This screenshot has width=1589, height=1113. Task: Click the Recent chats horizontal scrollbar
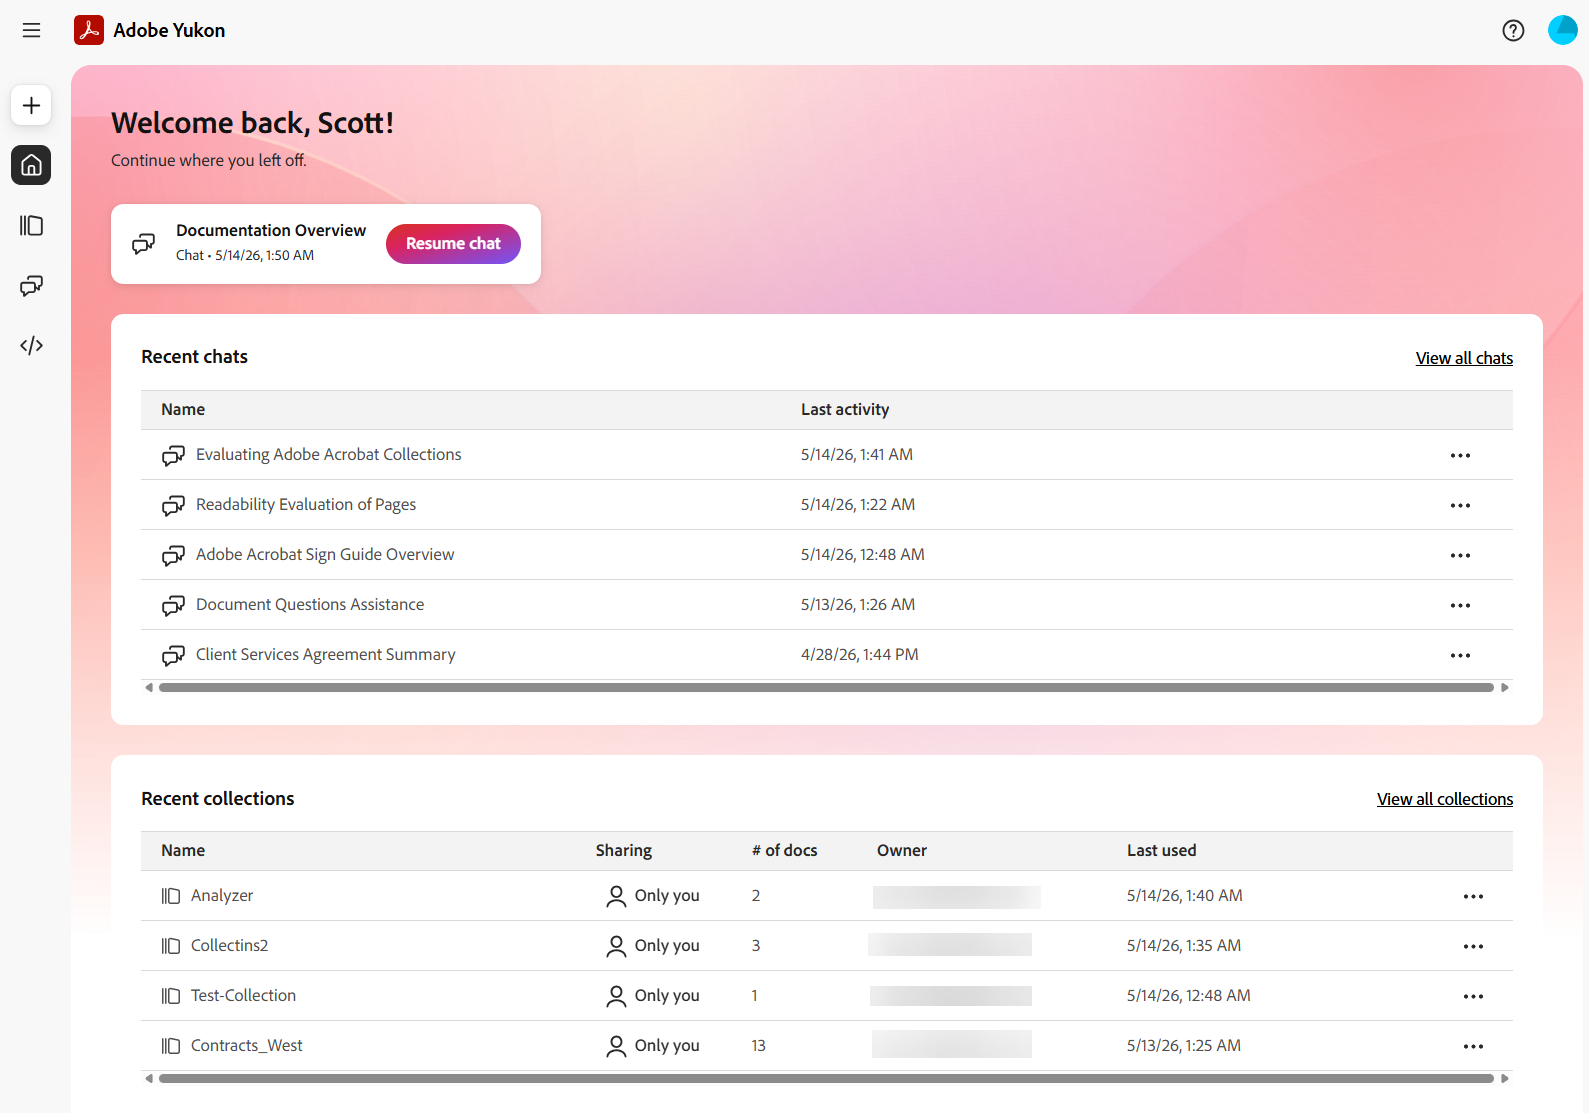tap(826, 687)
